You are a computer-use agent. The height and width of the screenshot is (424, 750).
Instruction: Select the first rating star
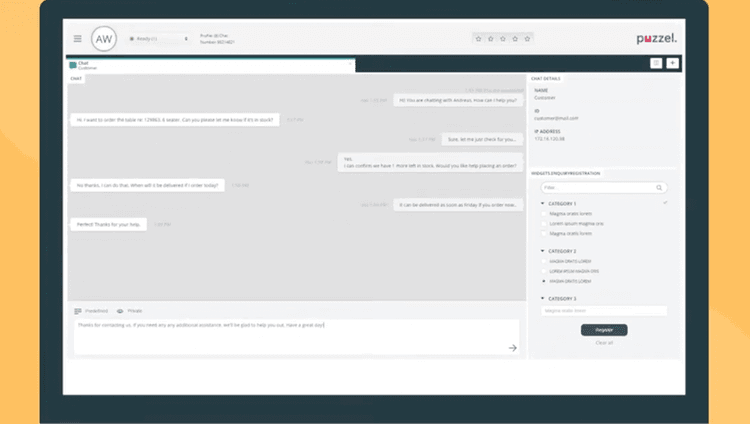point(478,39)
